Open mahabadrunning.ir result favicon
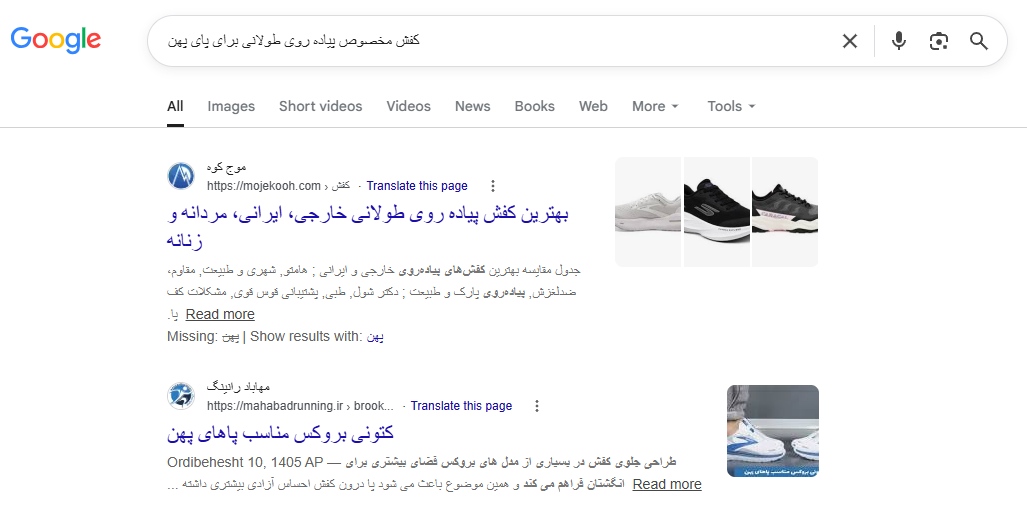Screen dimensions: 1027x523 181,396
